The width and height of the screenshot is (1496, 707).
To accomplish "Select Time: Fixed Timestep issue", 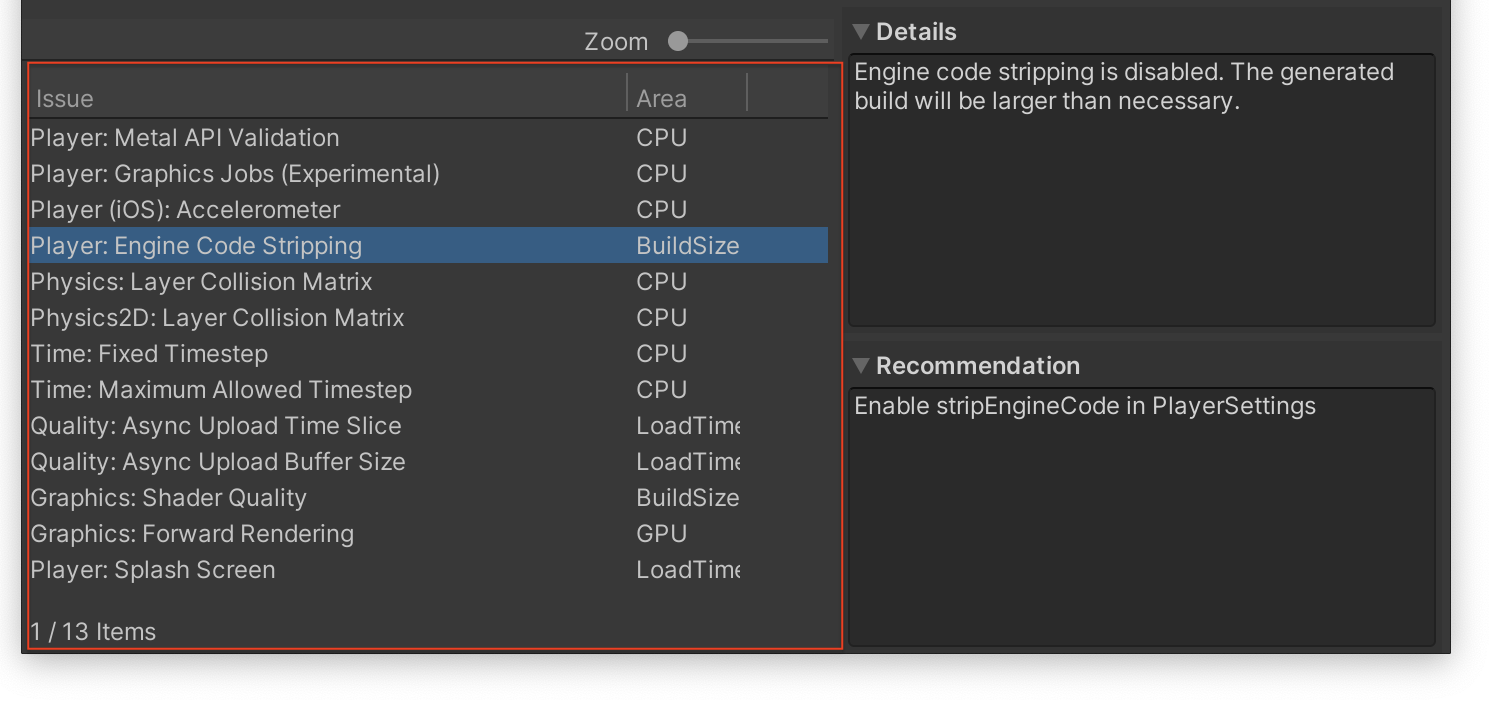I will click(x=149, y=354).
